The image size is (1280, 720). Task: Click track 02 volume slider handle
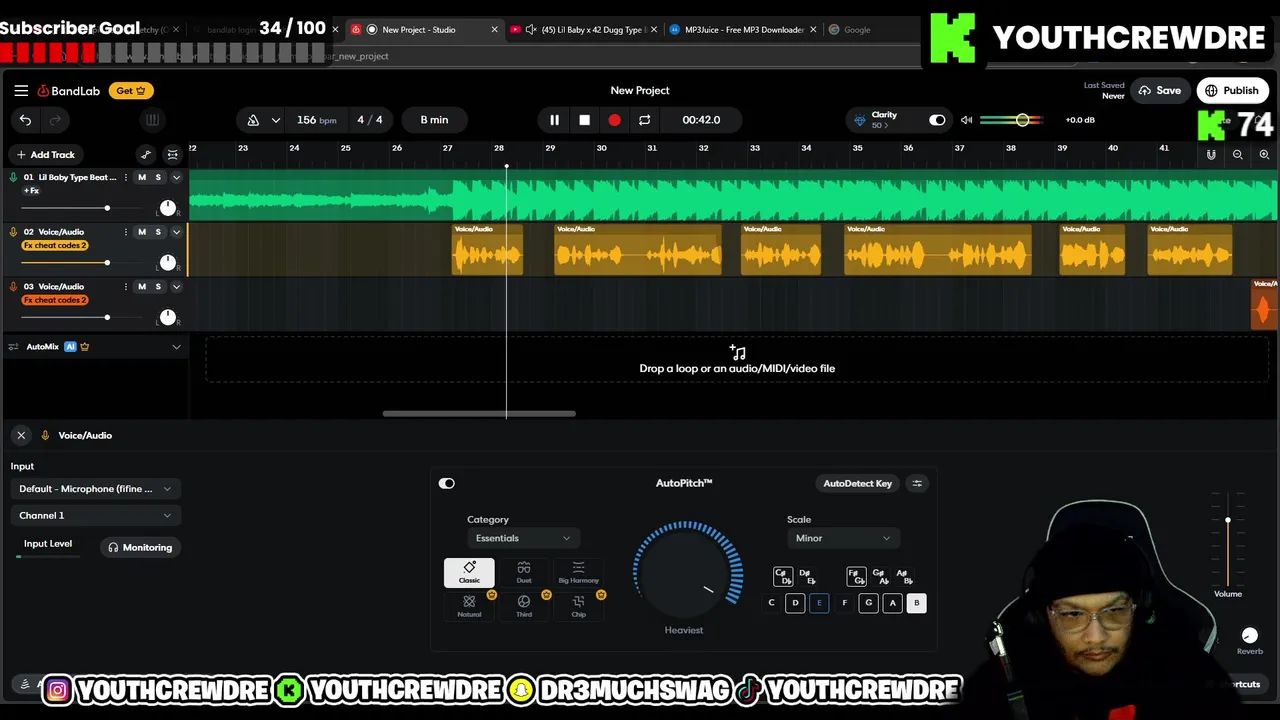point(107,263)
